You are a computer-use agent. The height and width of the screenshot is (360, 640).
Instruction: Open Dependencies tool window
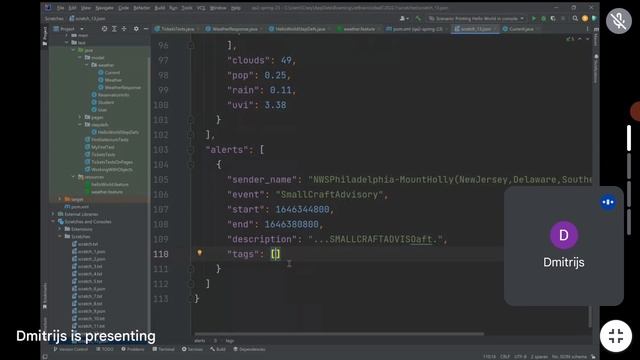click(249, 349)
